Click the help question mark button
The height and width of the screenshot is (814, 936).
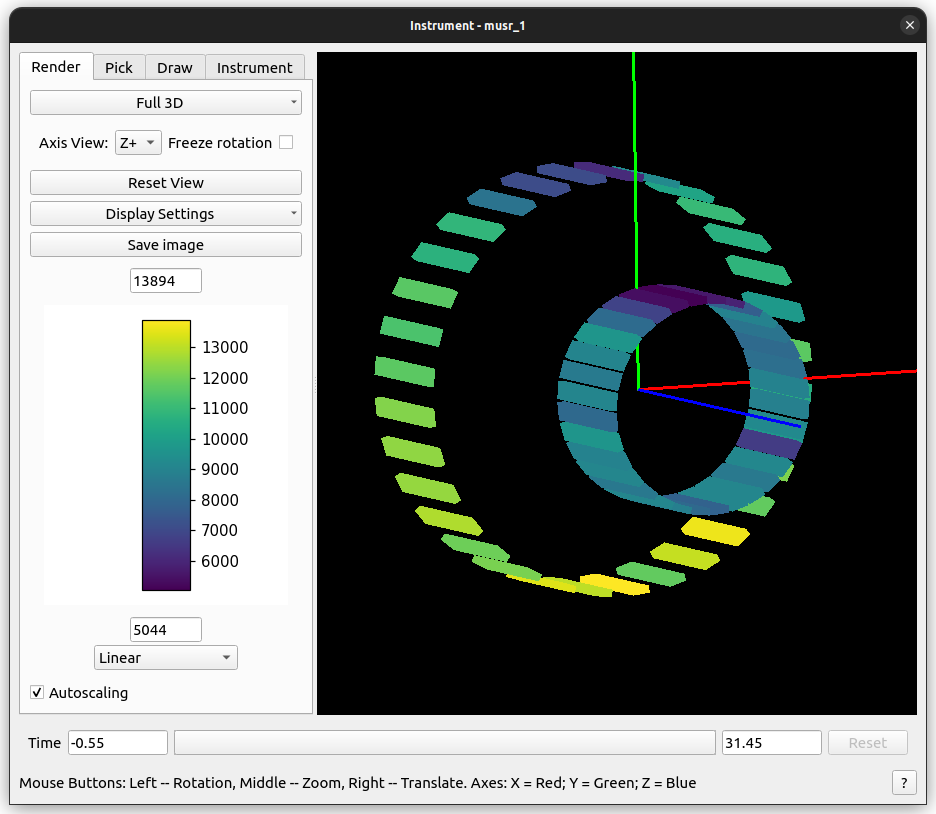pyautogui.click(x=903, y=783)
